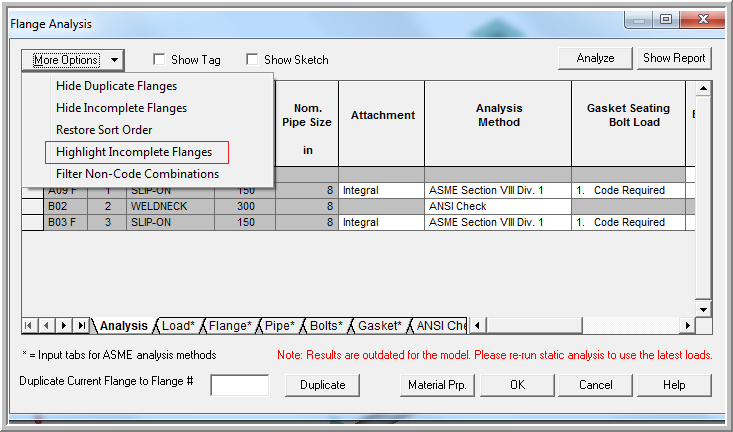733x432 pixels.
Task: Open the partially visible ANSI Check tab
Action: (441, 326)
